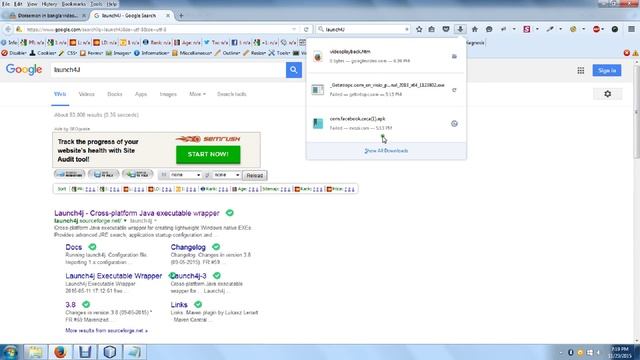Viewport: 640px width, 360px height.
Task: Open the Launch4j Executable Wrapper sitelink
Action: tap(113, 276)
